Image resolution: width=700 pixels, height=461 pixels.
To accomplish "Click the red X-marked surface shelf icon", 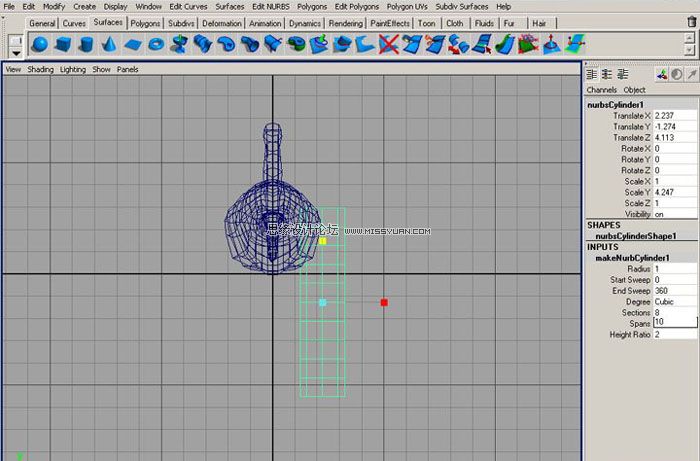I will click(388, 43).
